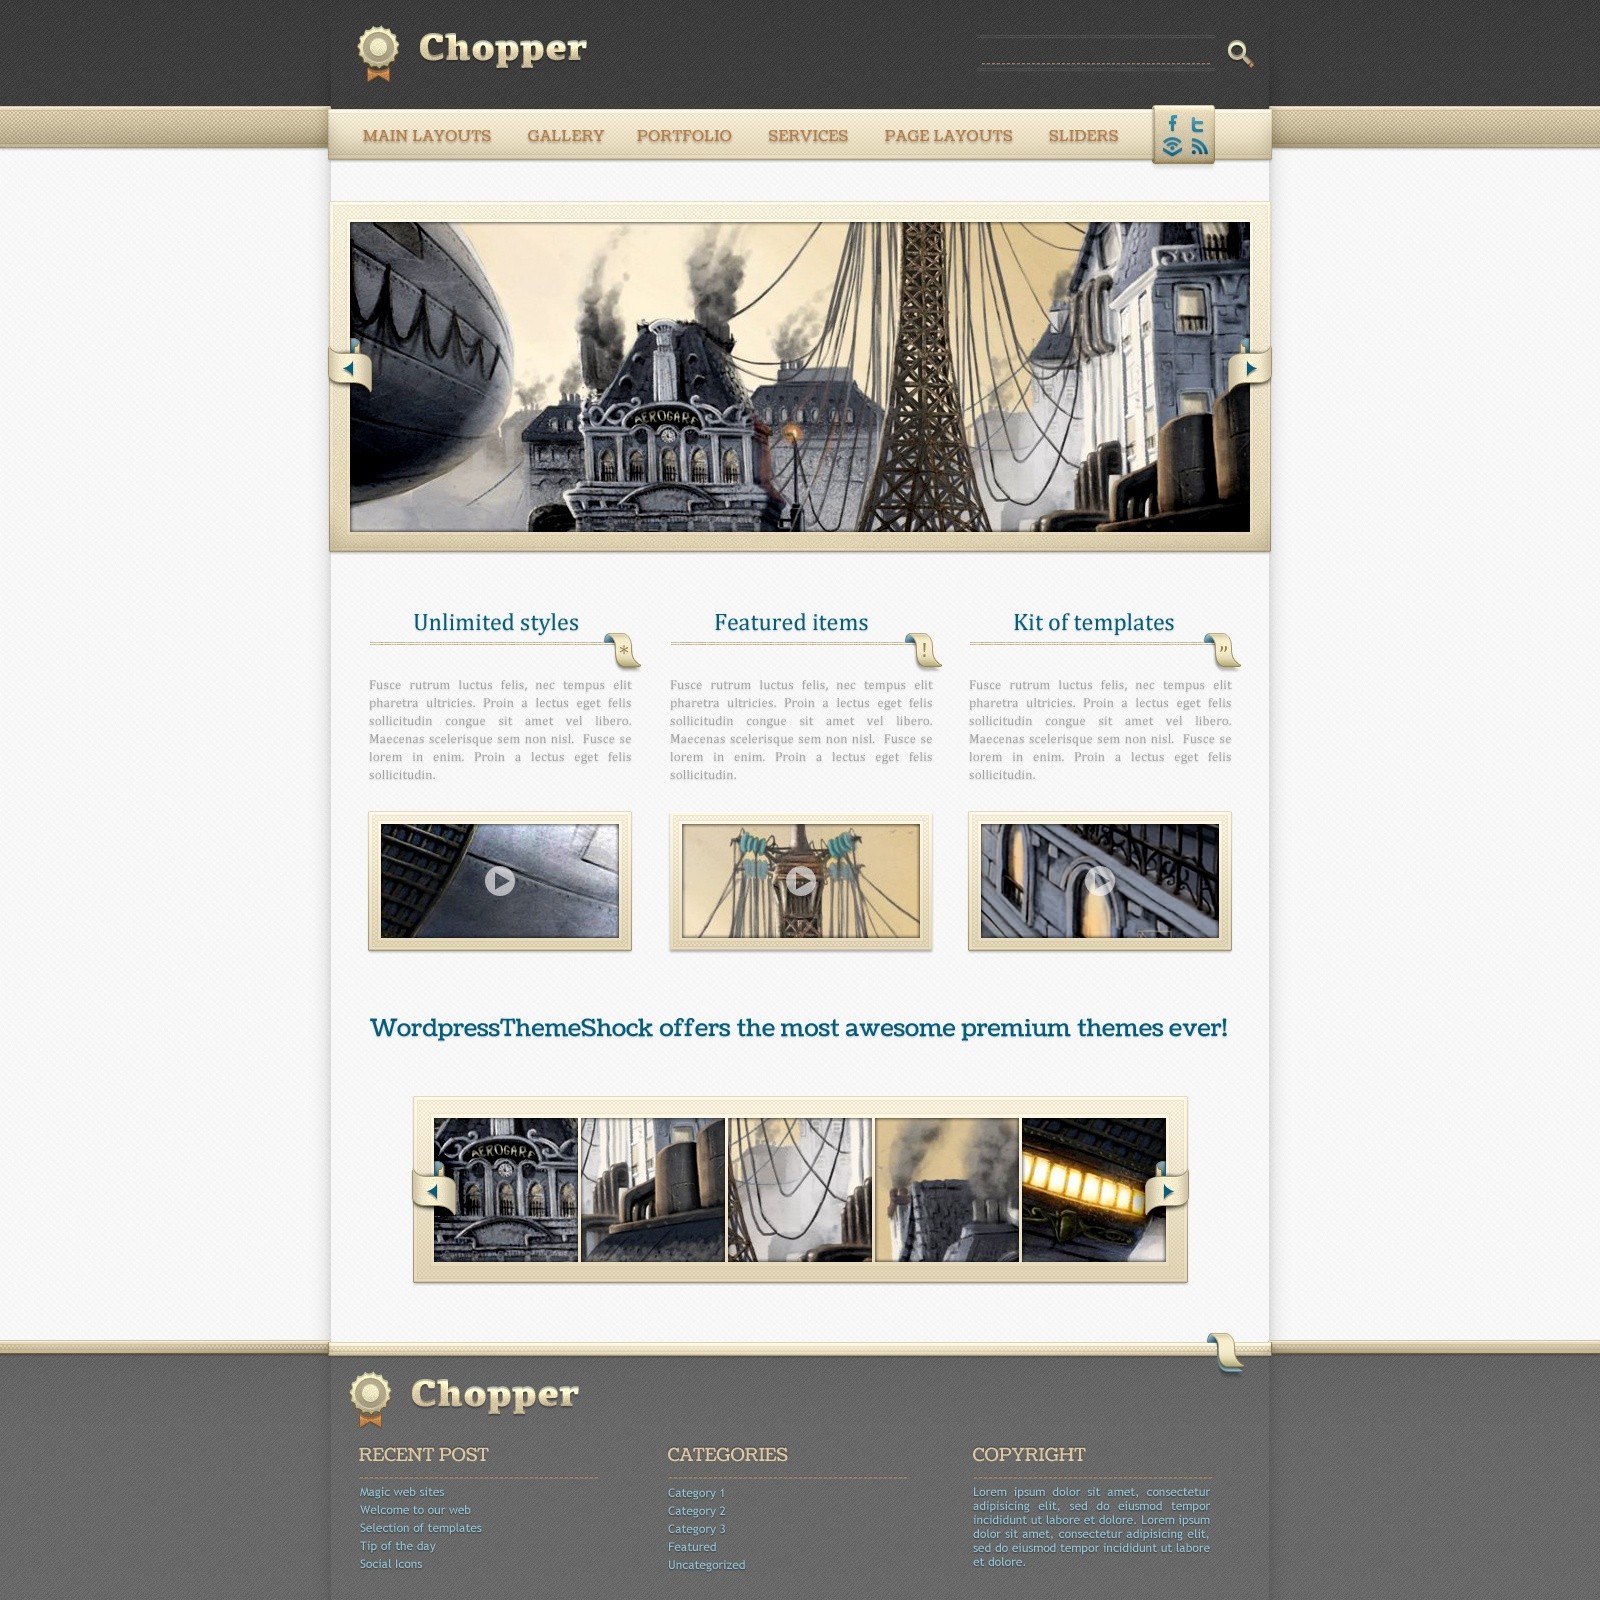
Task: Click the Chopper badge logo in header
Action: tap(378, 53)
